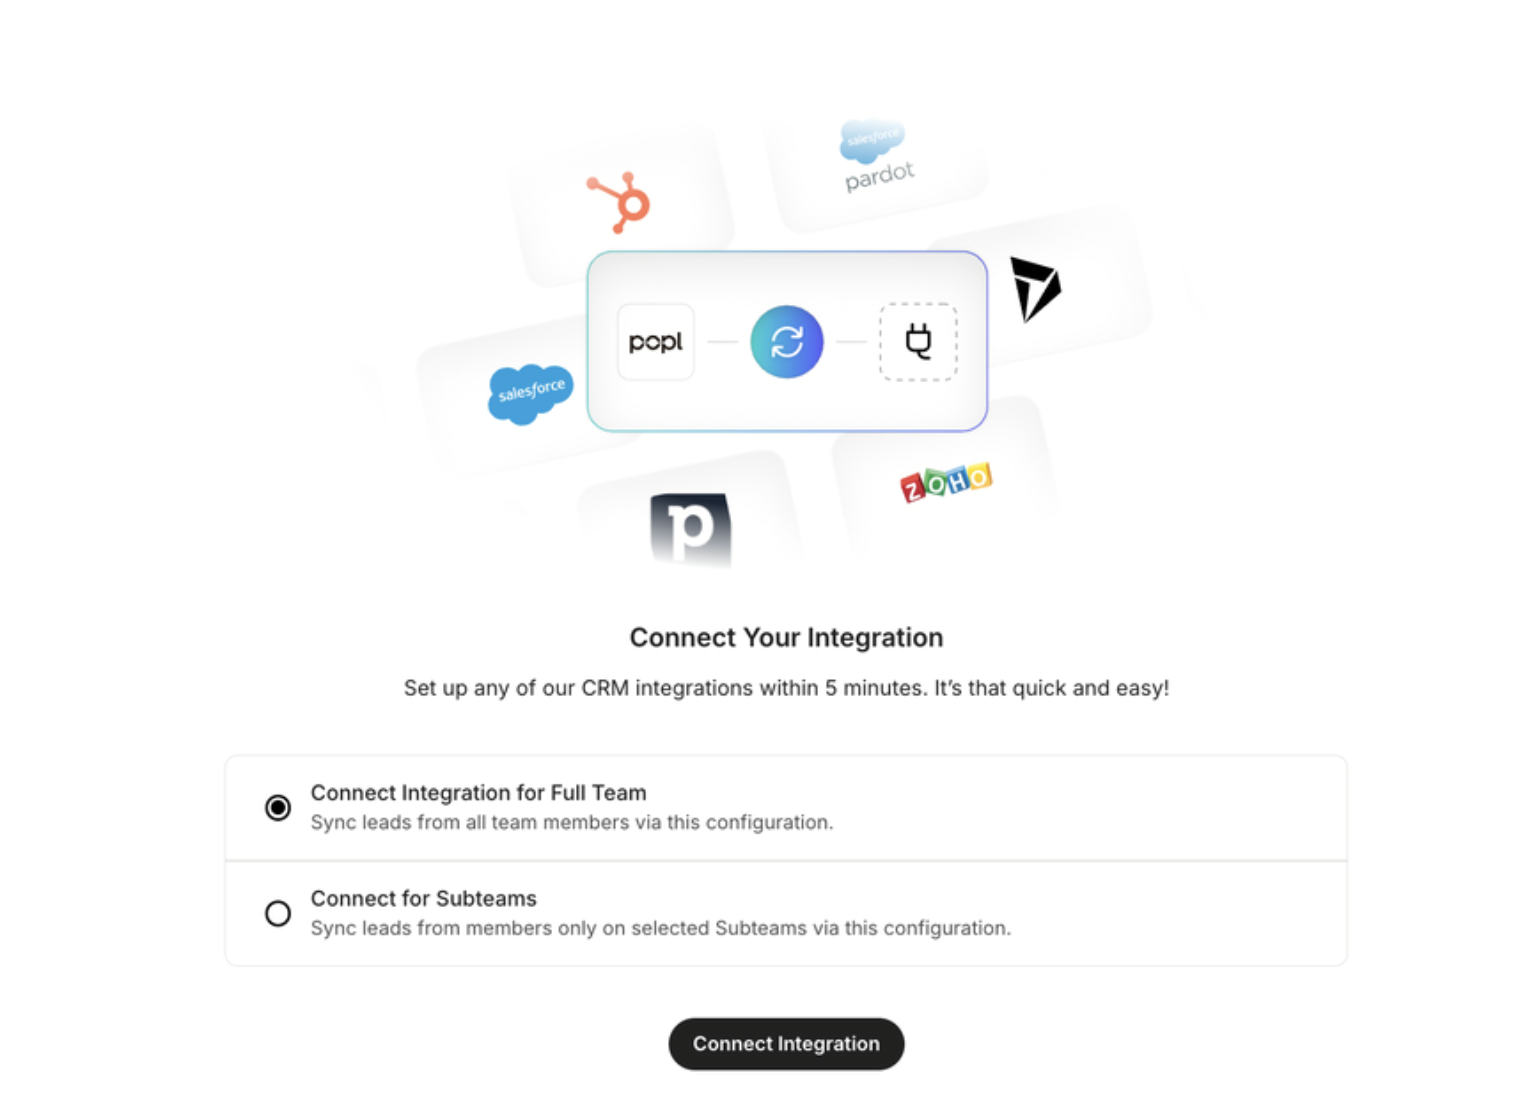The height and width of the screenshot is (1114, 1540).
Task: Click the full team sync leads description
Action: click(x=571, y=822)
